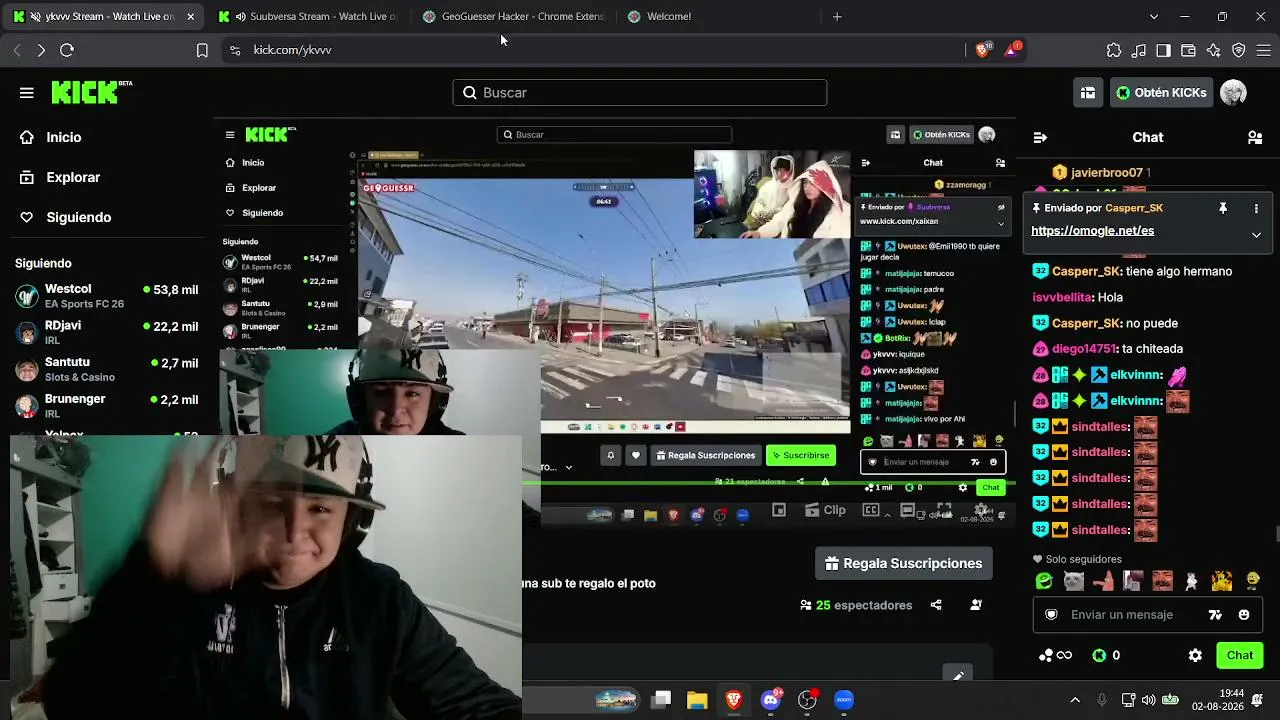Show hidden system tray icons

coord(1075,700)
